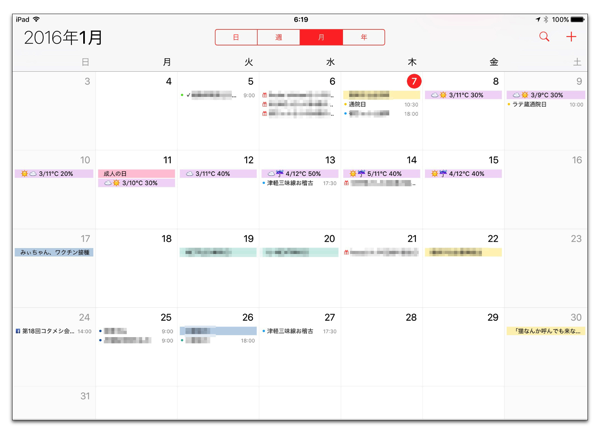
Task: Open weather event 3/11°C 30% on the 8th
Action: click(464, 95)
